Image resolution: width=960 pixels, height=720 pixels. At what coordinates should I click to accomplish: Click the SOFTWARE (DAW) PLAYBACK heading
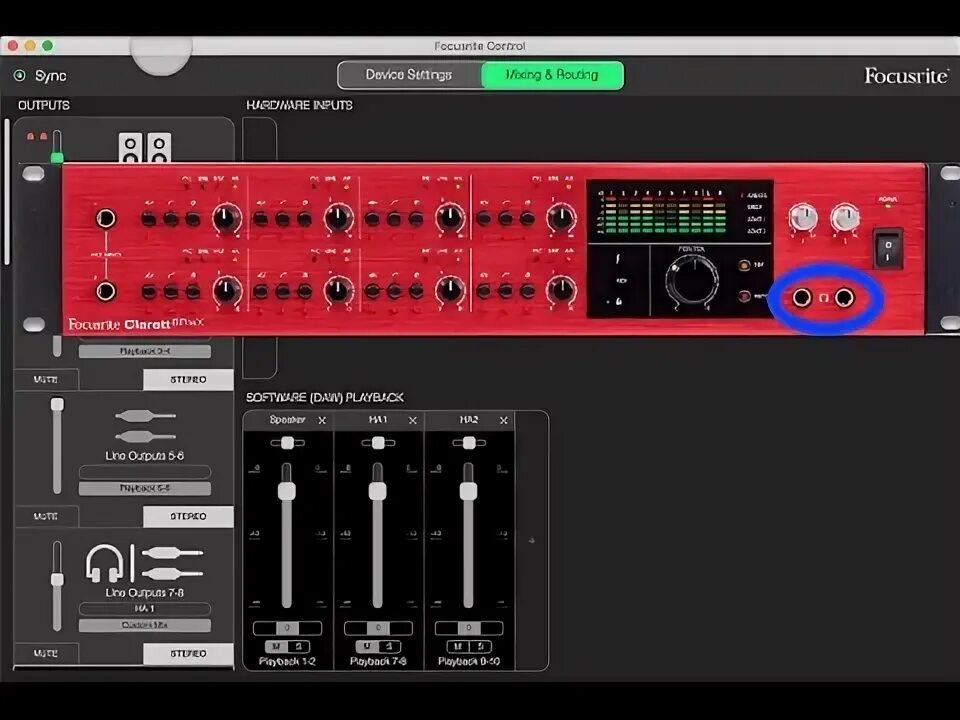324,397
